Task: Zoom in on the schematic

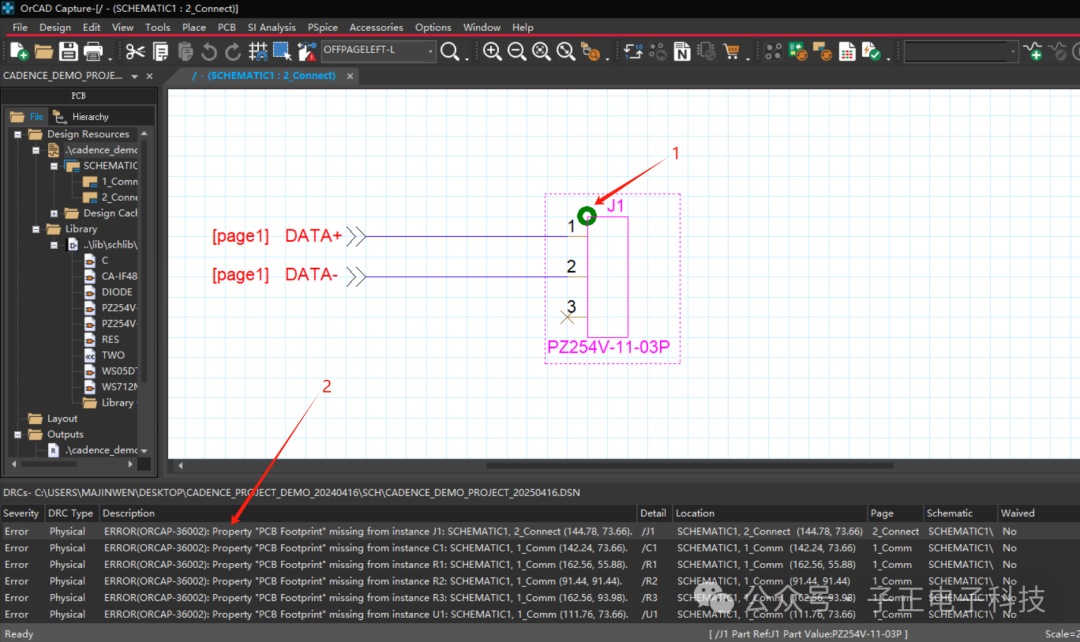Action: [492, 52]
